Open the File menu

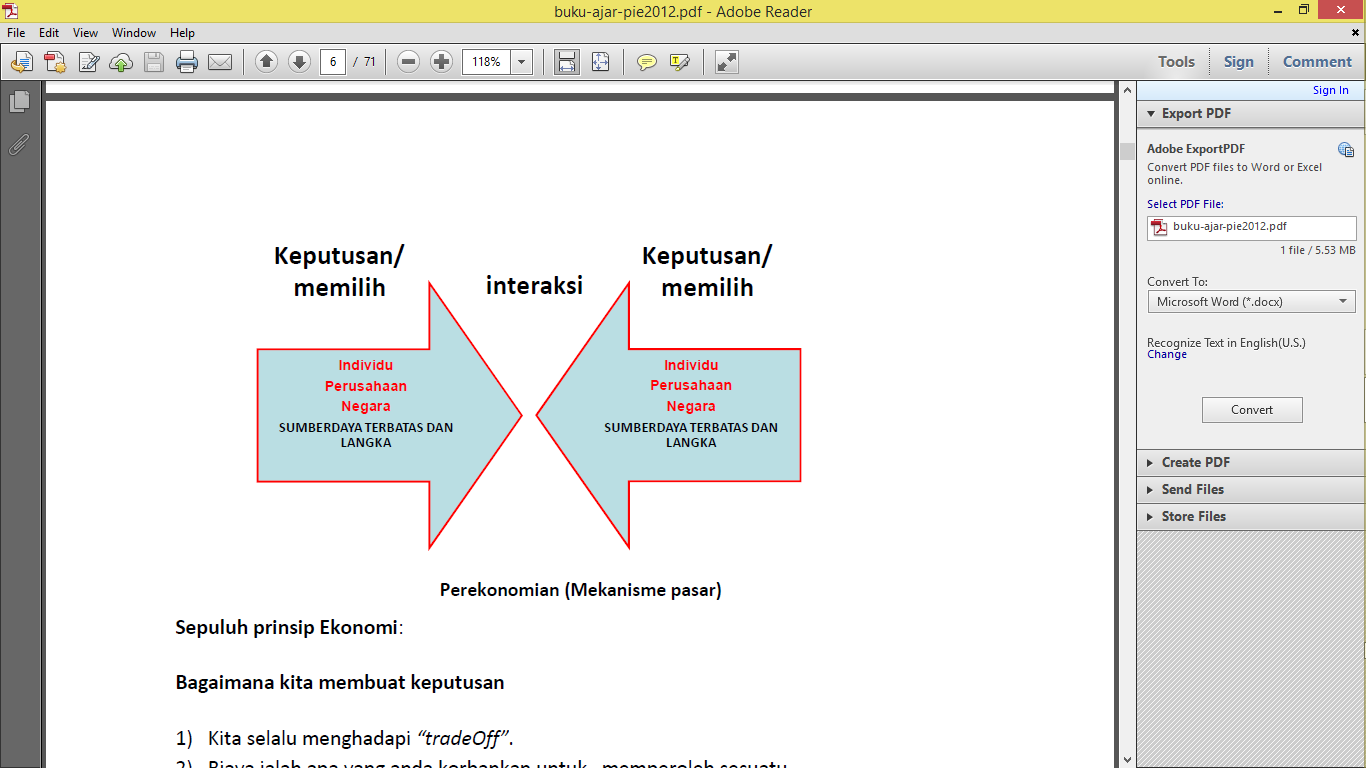tap(16, 33)
